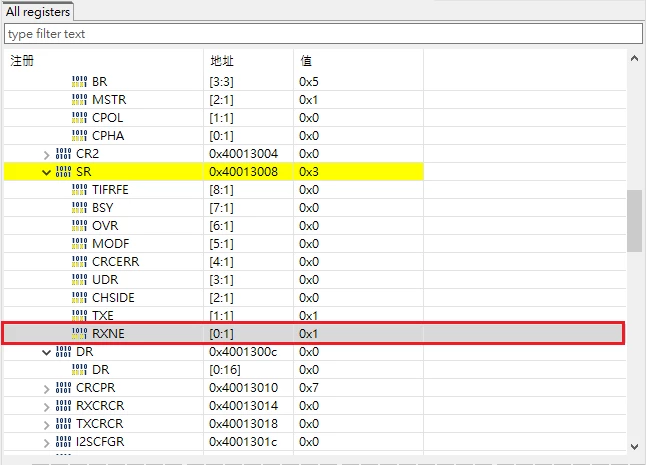This screenshot has height=465, width=646.
Task: Click the MODF bitfield icon
Action: click(x=79, y=244)
